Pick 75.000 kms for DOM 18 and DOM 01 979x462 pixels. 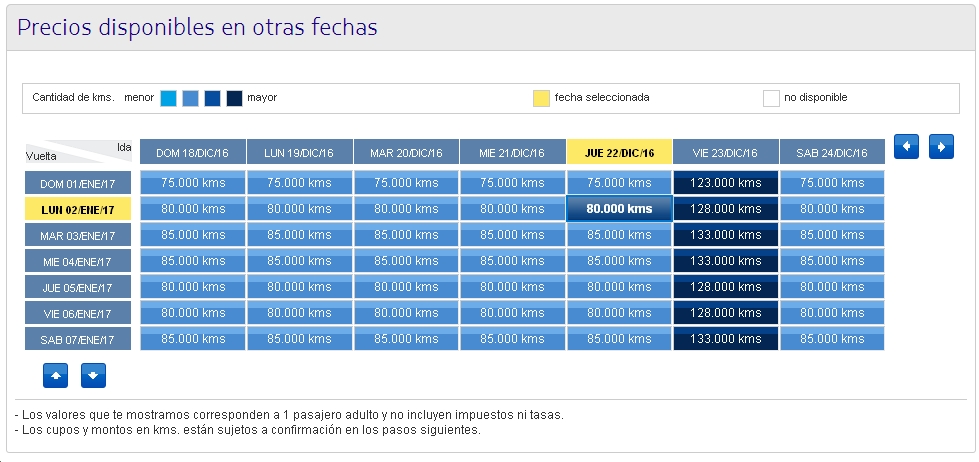click(x=193, y=183)
